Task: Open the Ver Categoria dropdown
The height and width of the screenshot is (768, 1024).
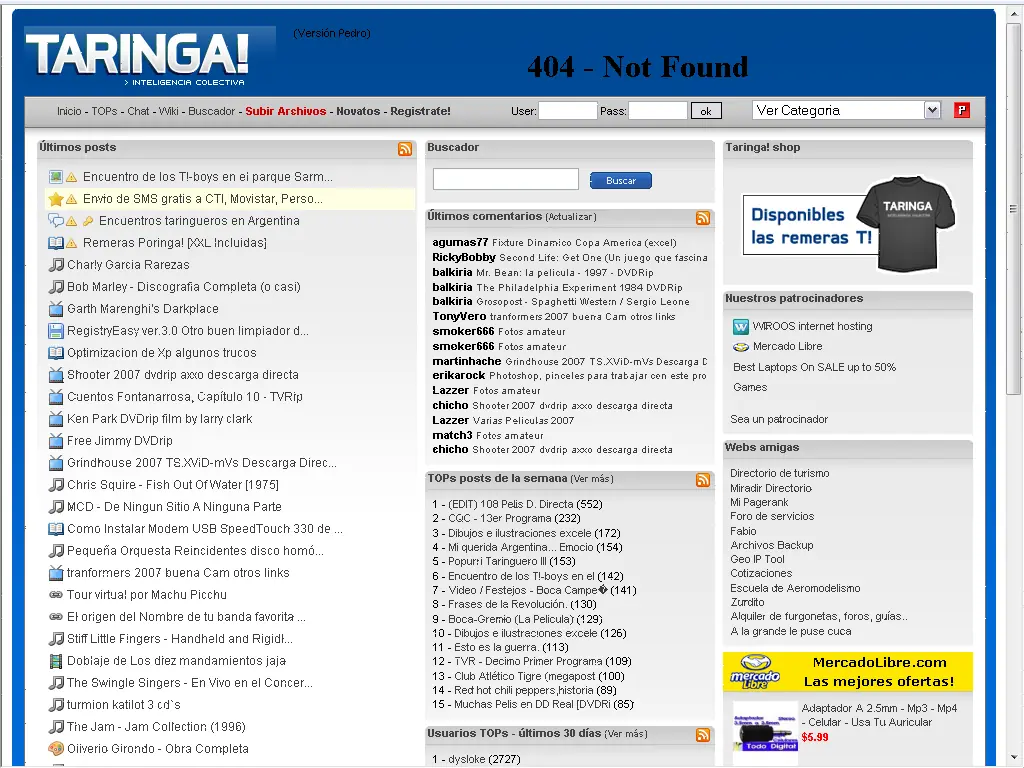Action: click(x=846, y=110)
